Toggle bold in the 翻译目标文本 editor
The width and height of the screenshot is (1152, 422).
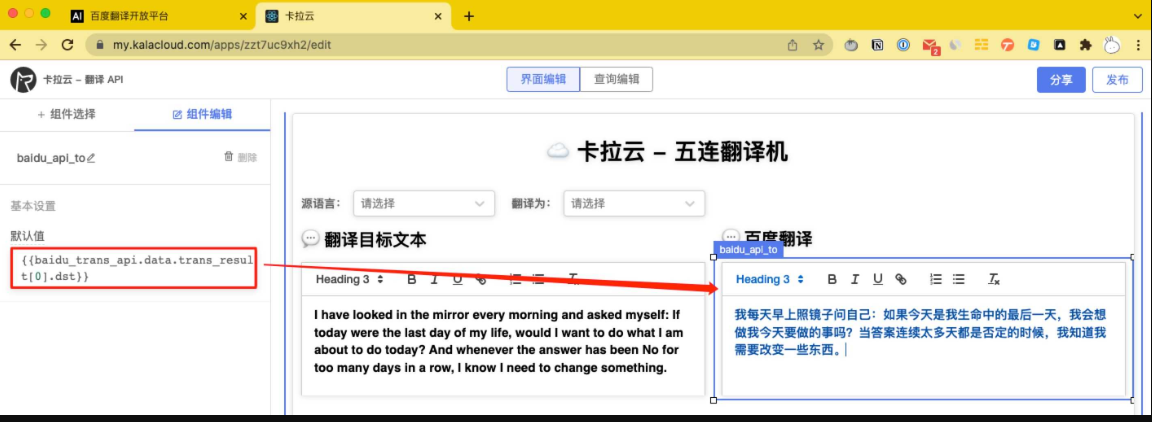[x=412, y=279]
